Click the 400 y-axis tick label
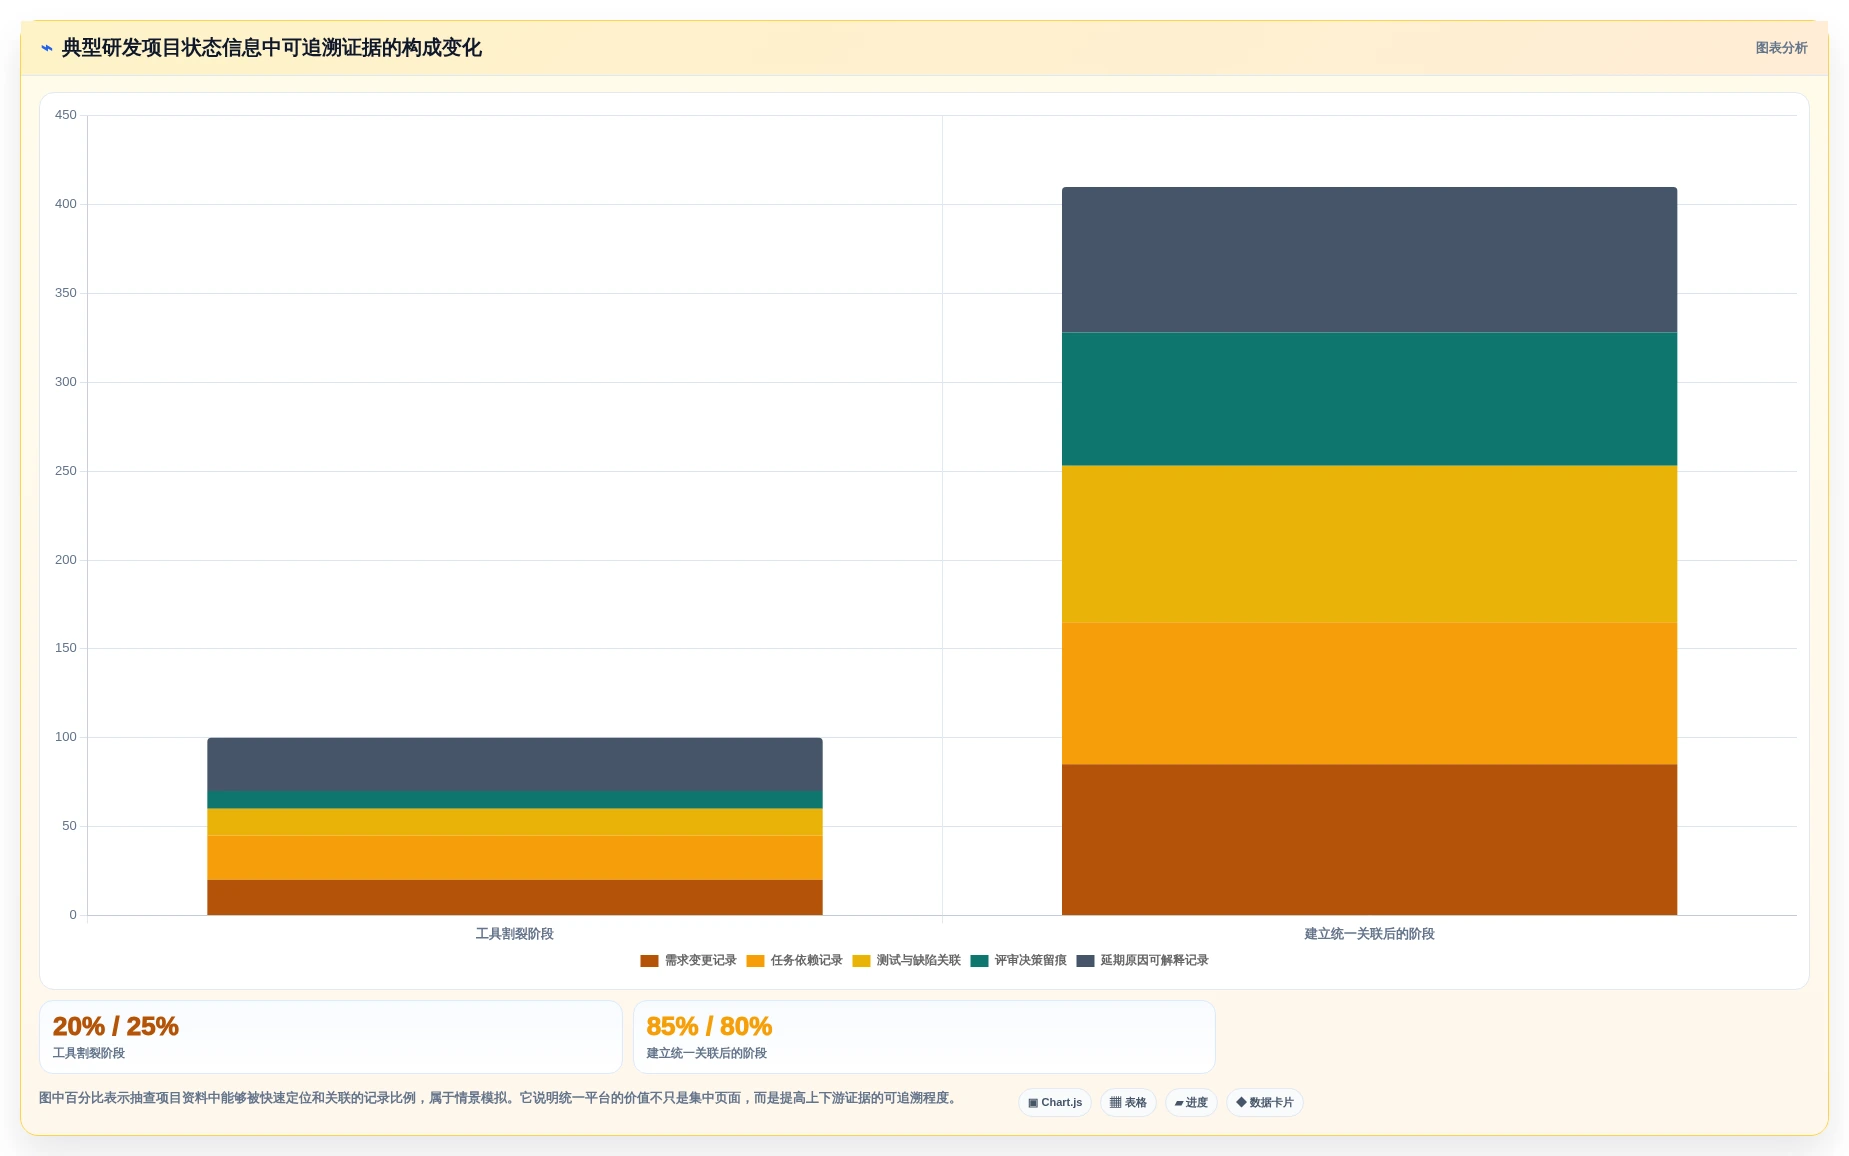Image resolution: width=1849 pixels, height=1156 pixels. (66, 204)
